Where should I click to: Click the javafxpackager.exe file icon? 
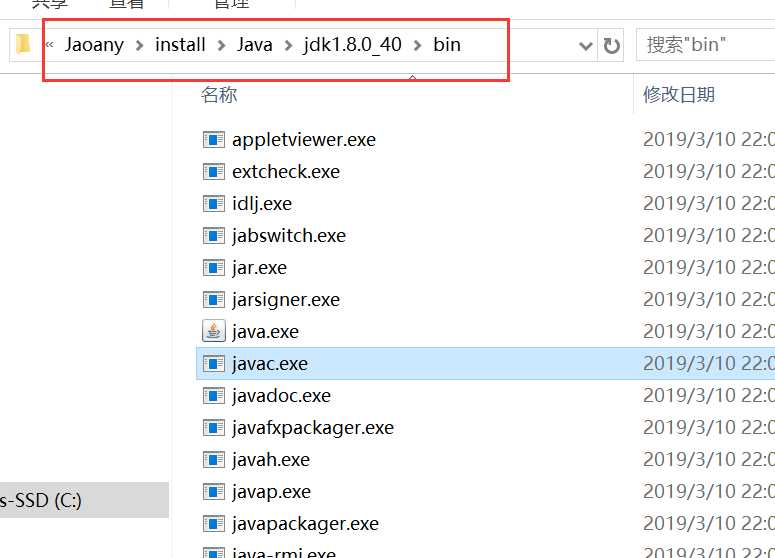click(214, 428)
